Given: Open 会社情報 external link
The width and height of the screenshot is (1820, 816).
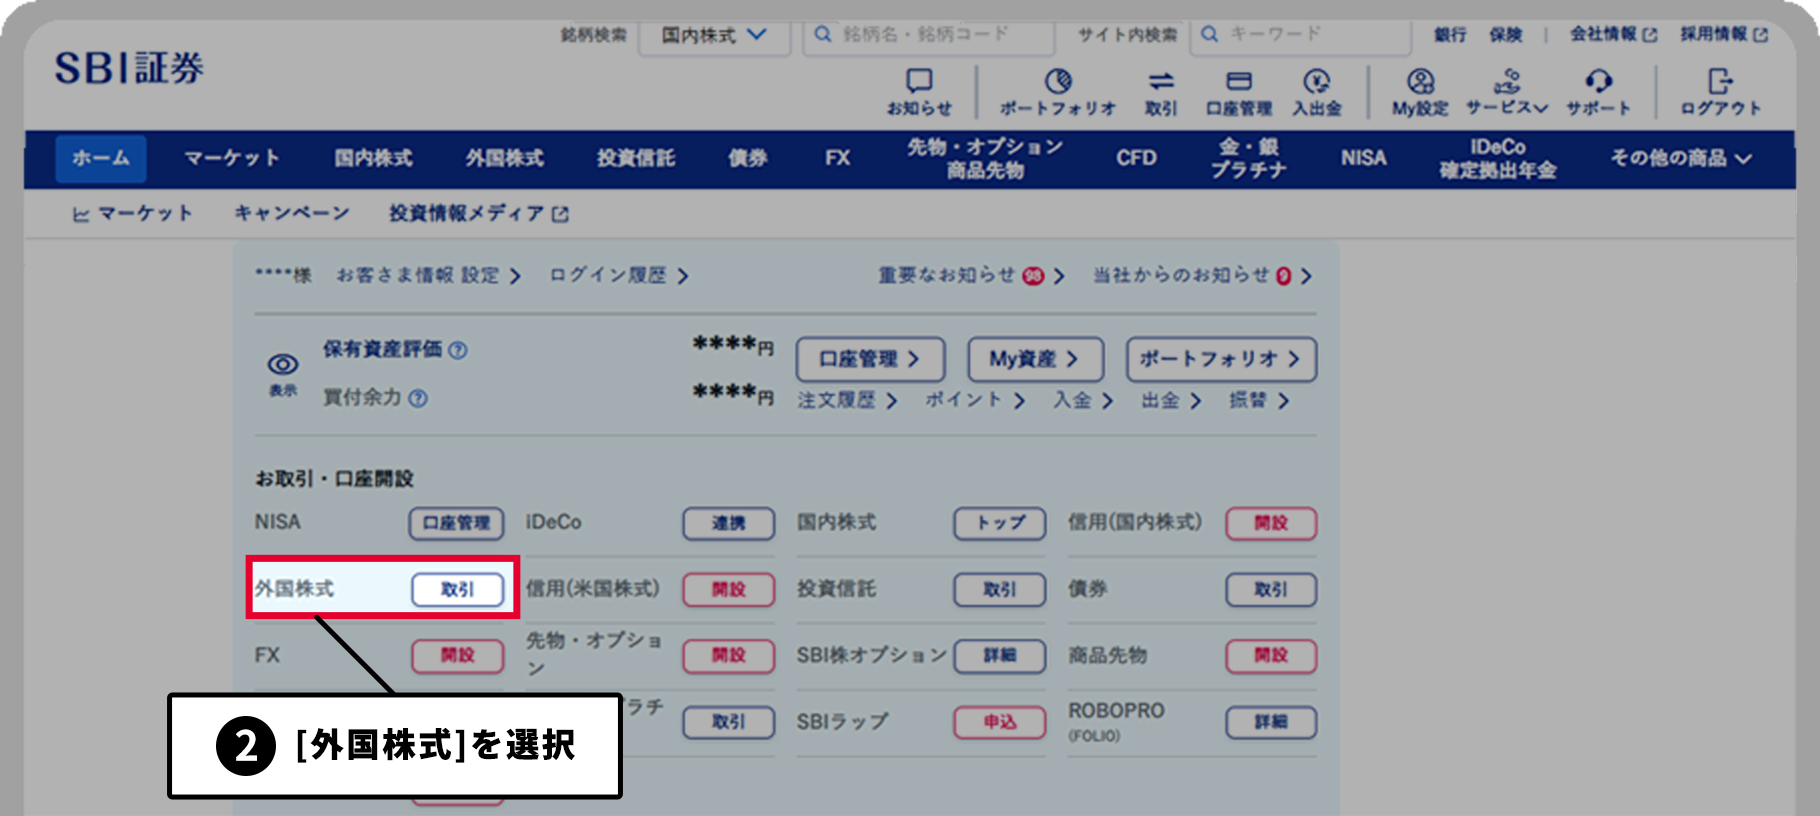Looking at the screenshot, I should pos(1613,34).
